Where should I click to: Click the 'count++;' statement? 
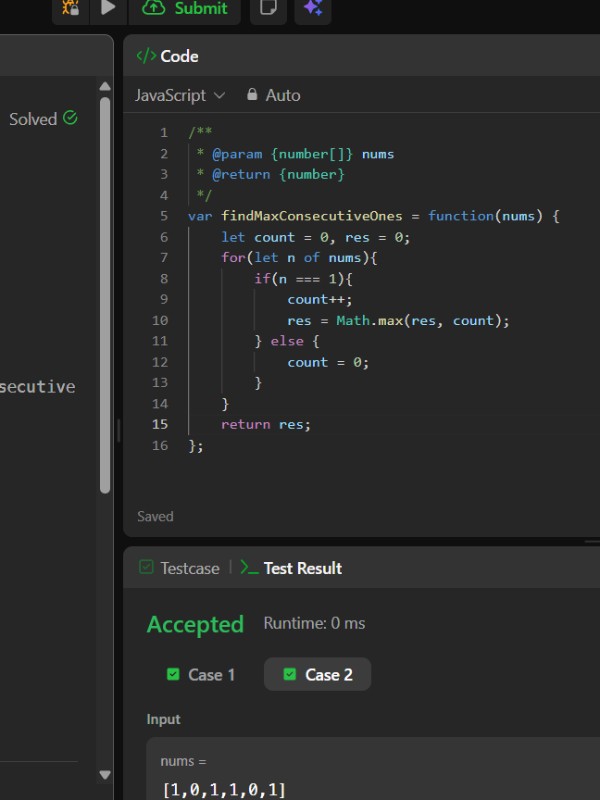pos(319,299)
